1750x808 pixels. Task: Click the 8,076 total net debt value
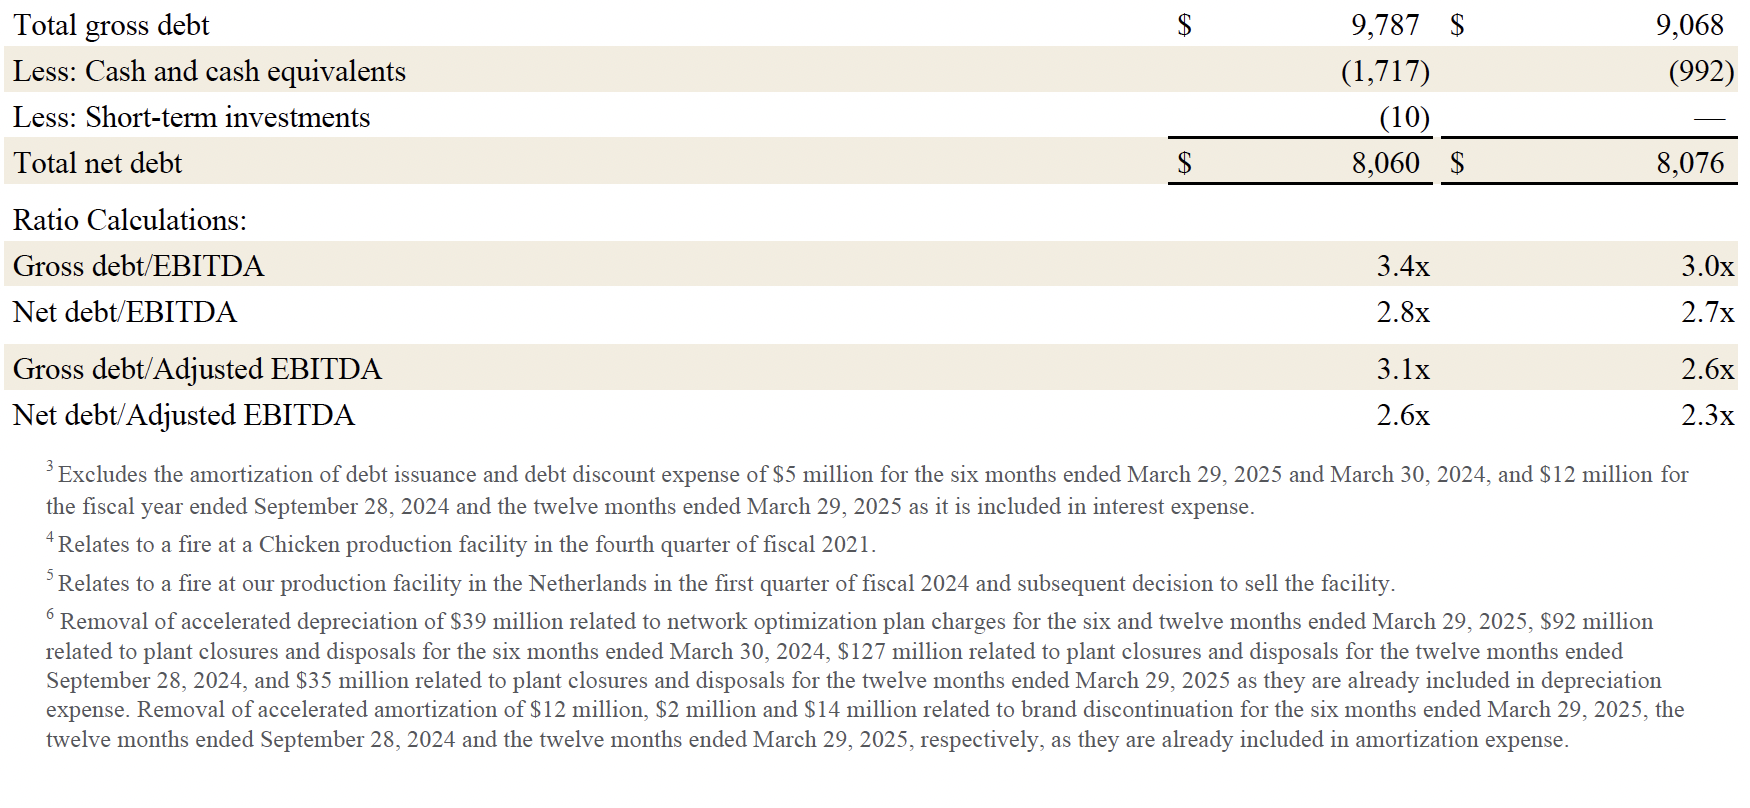1690,163
